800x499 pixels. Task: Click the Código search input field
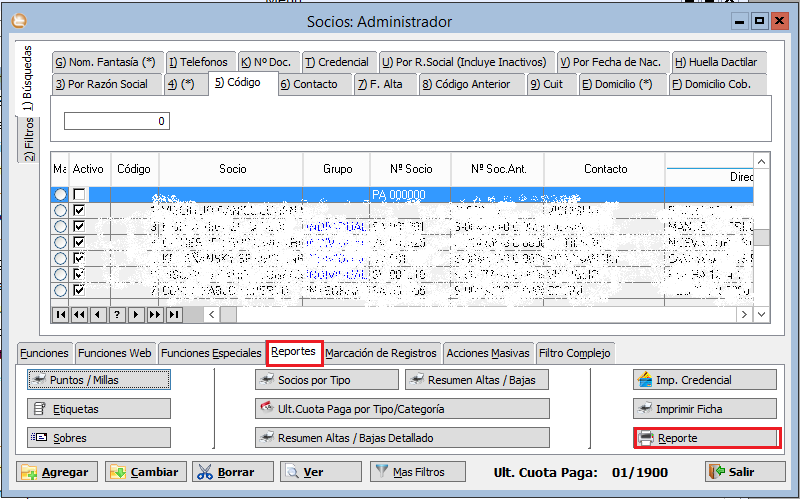117,121
